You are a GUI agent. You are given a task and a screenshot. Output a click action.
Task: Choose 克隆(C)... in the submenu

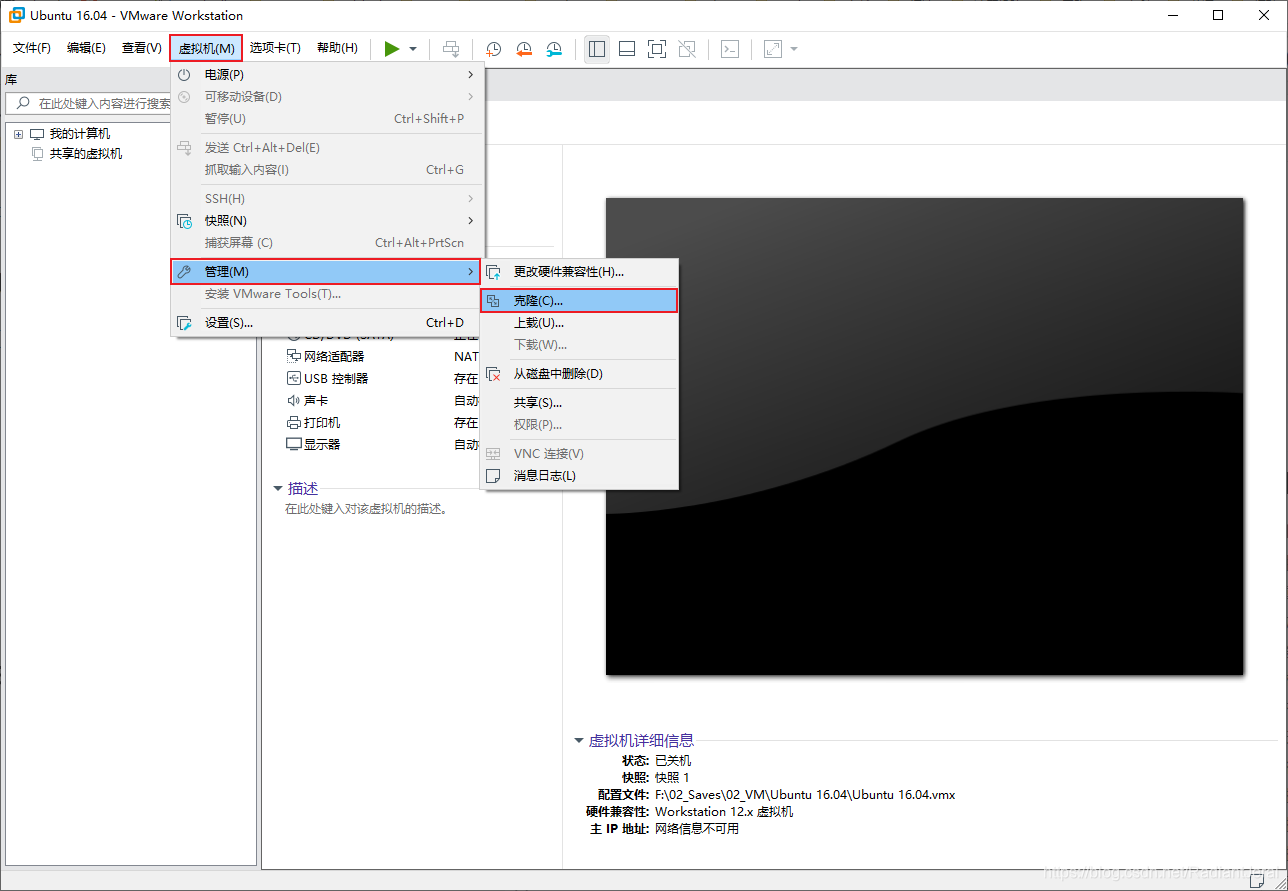pyautogui.click(x=579, y=300)
